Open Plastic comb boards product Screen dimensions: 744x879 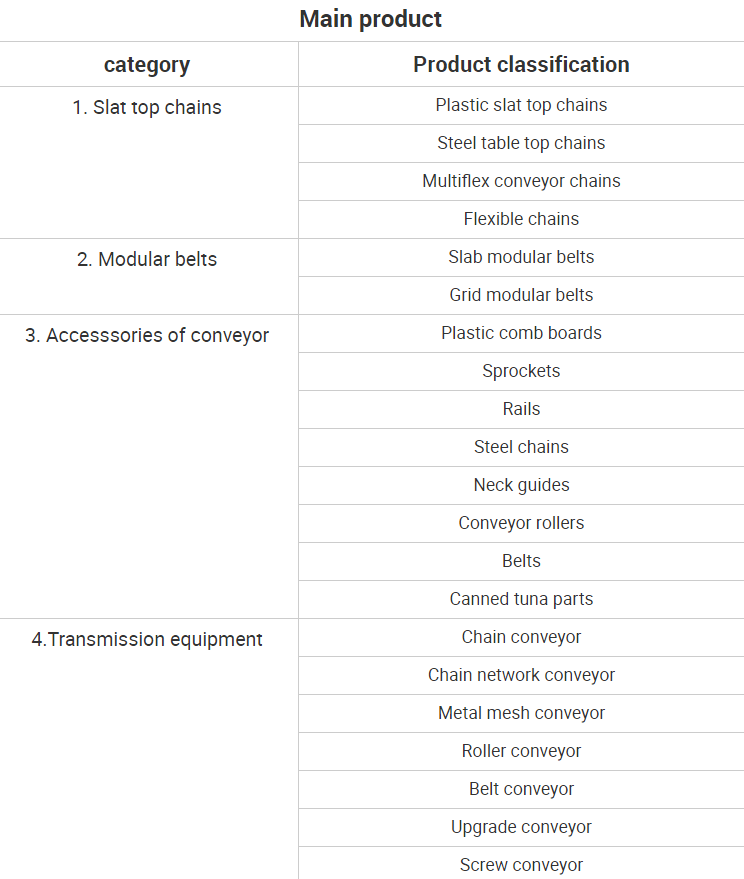pos(521,333)
